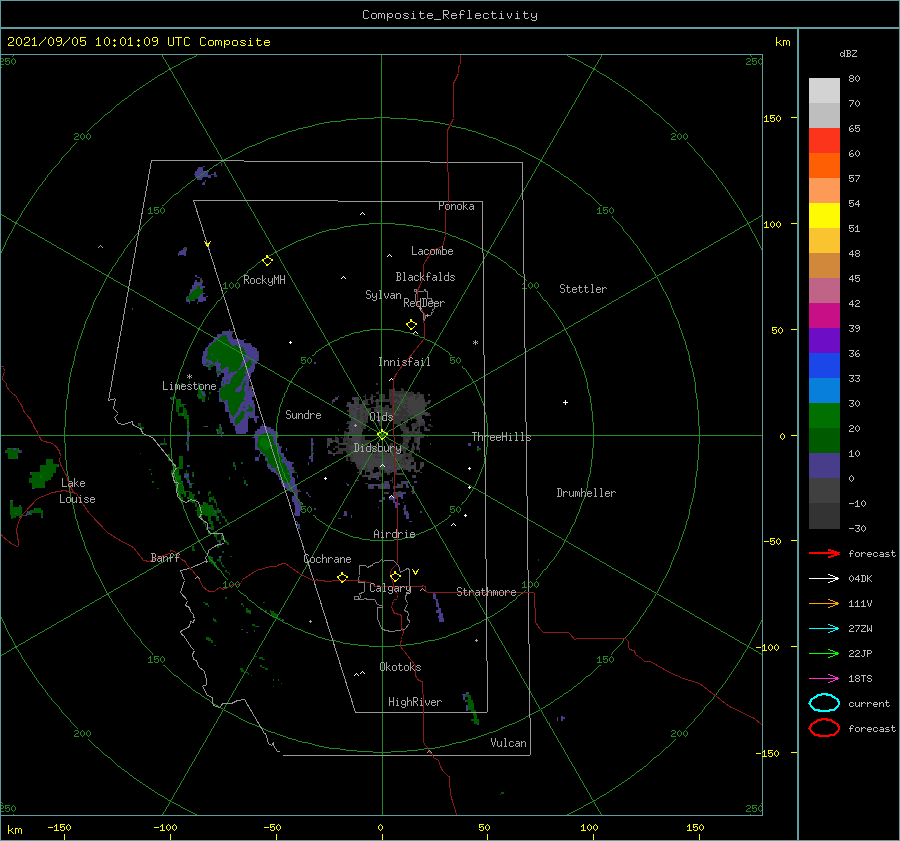Click the magenta swatch near 39 dBZ

[824, 316]
